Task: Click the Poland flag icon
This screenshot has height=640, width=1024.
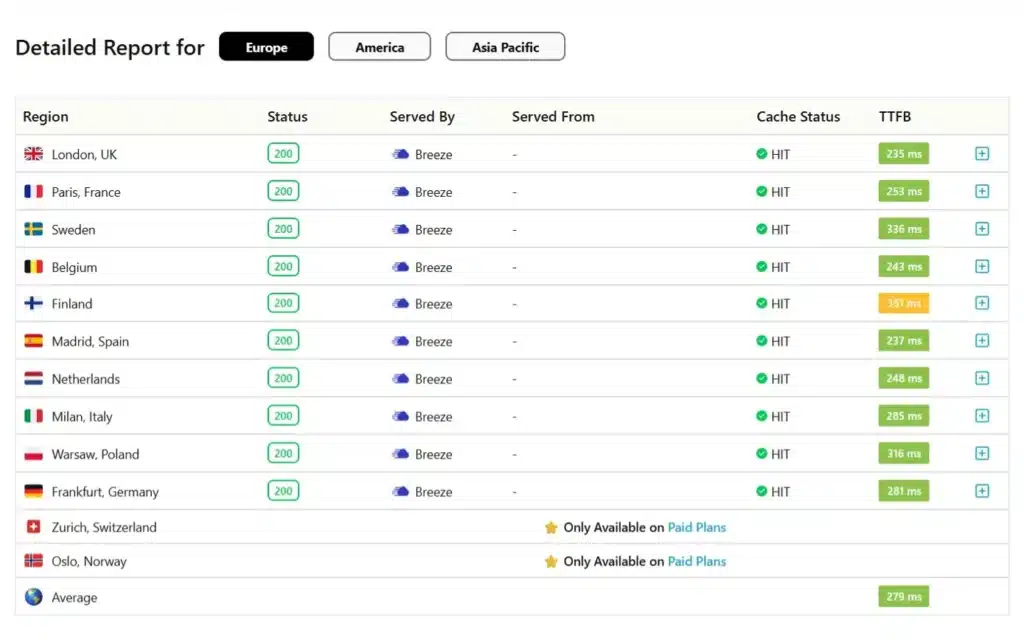Action: point(33,453)
